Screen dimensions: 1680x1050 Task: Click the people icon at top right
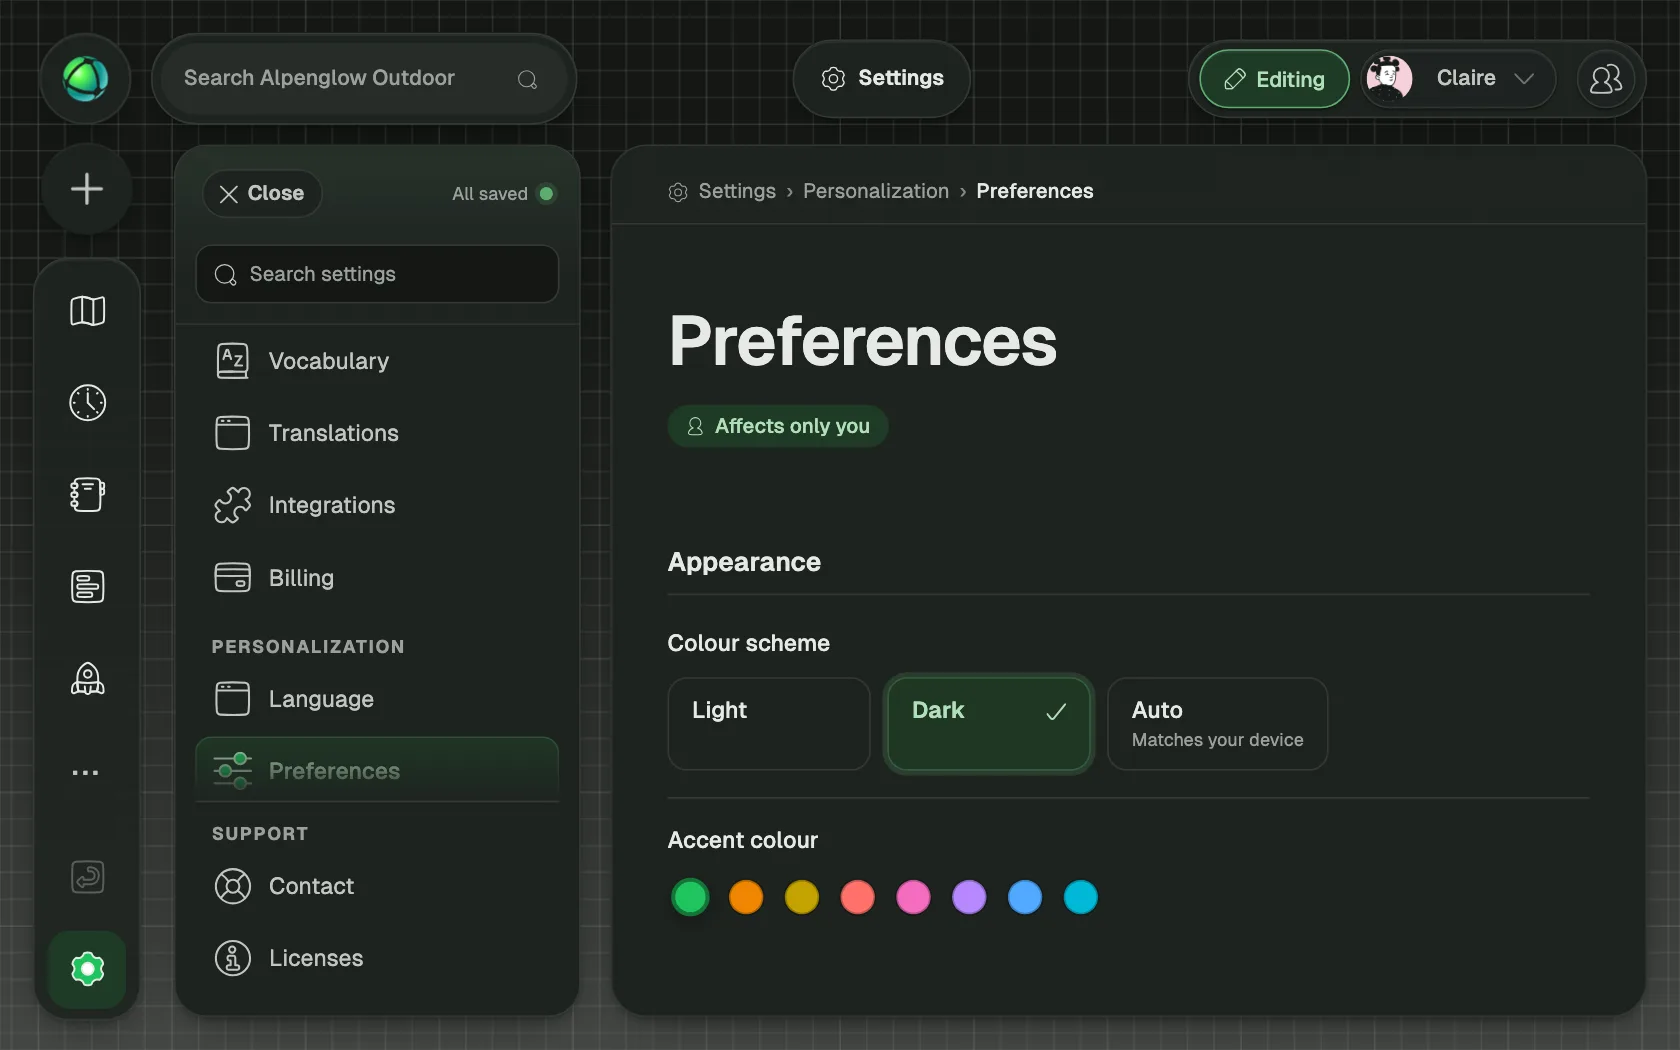pyautogui.click(x=1606, y=79)
